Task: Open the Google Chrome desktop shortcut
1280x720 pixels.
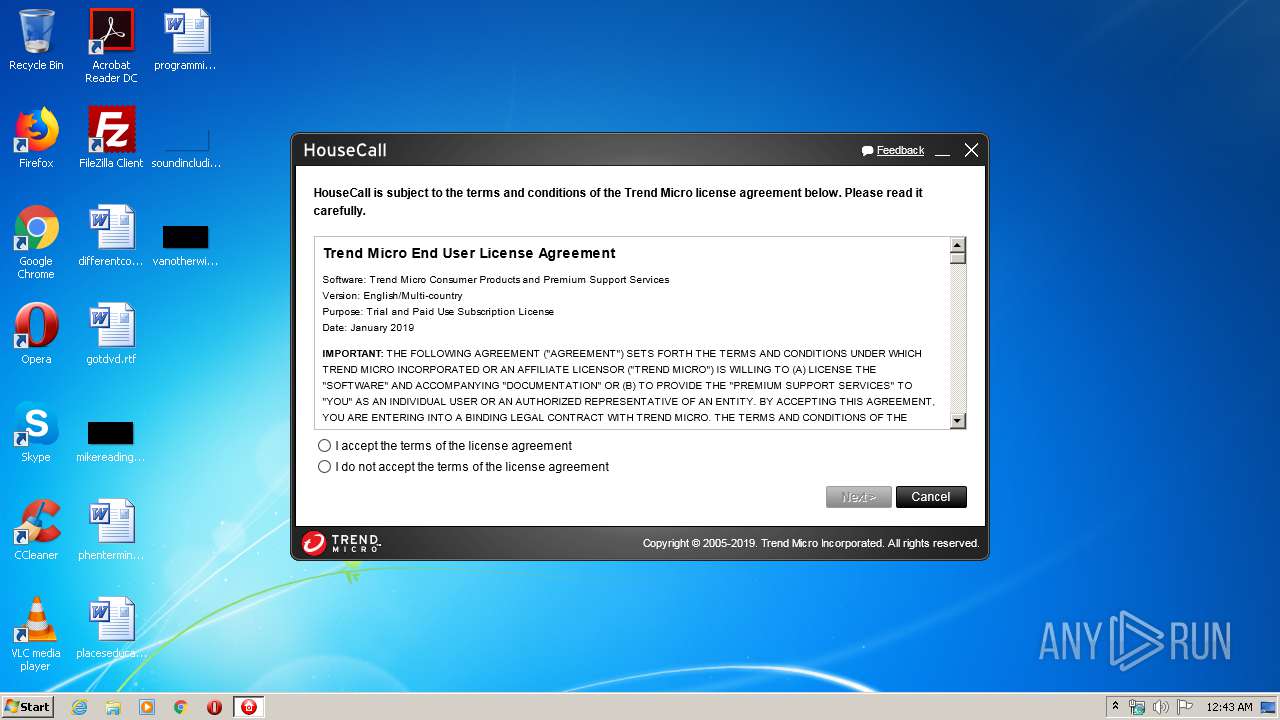Action: pyautogui.click(x=36, y=242)
